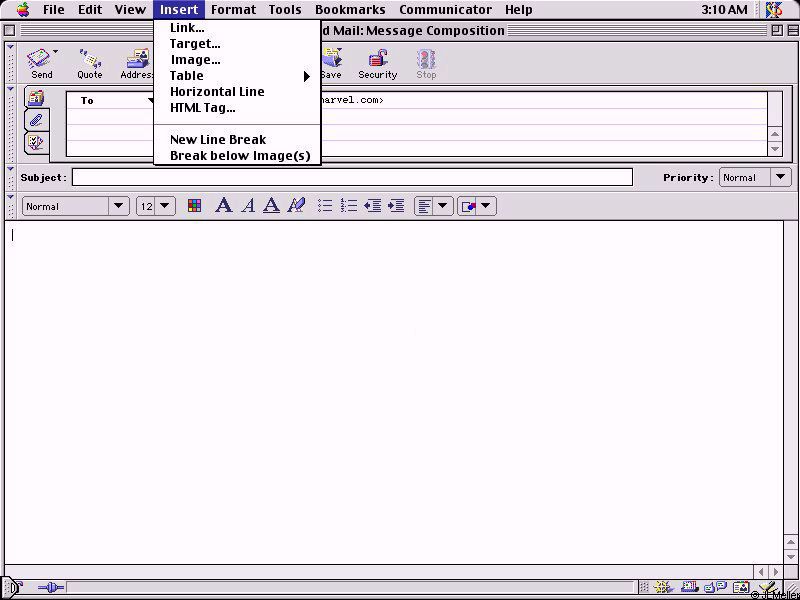Open the Tools menu
Image resolution: width=800 pixels, height=600 pixels.
coord(285,9)
